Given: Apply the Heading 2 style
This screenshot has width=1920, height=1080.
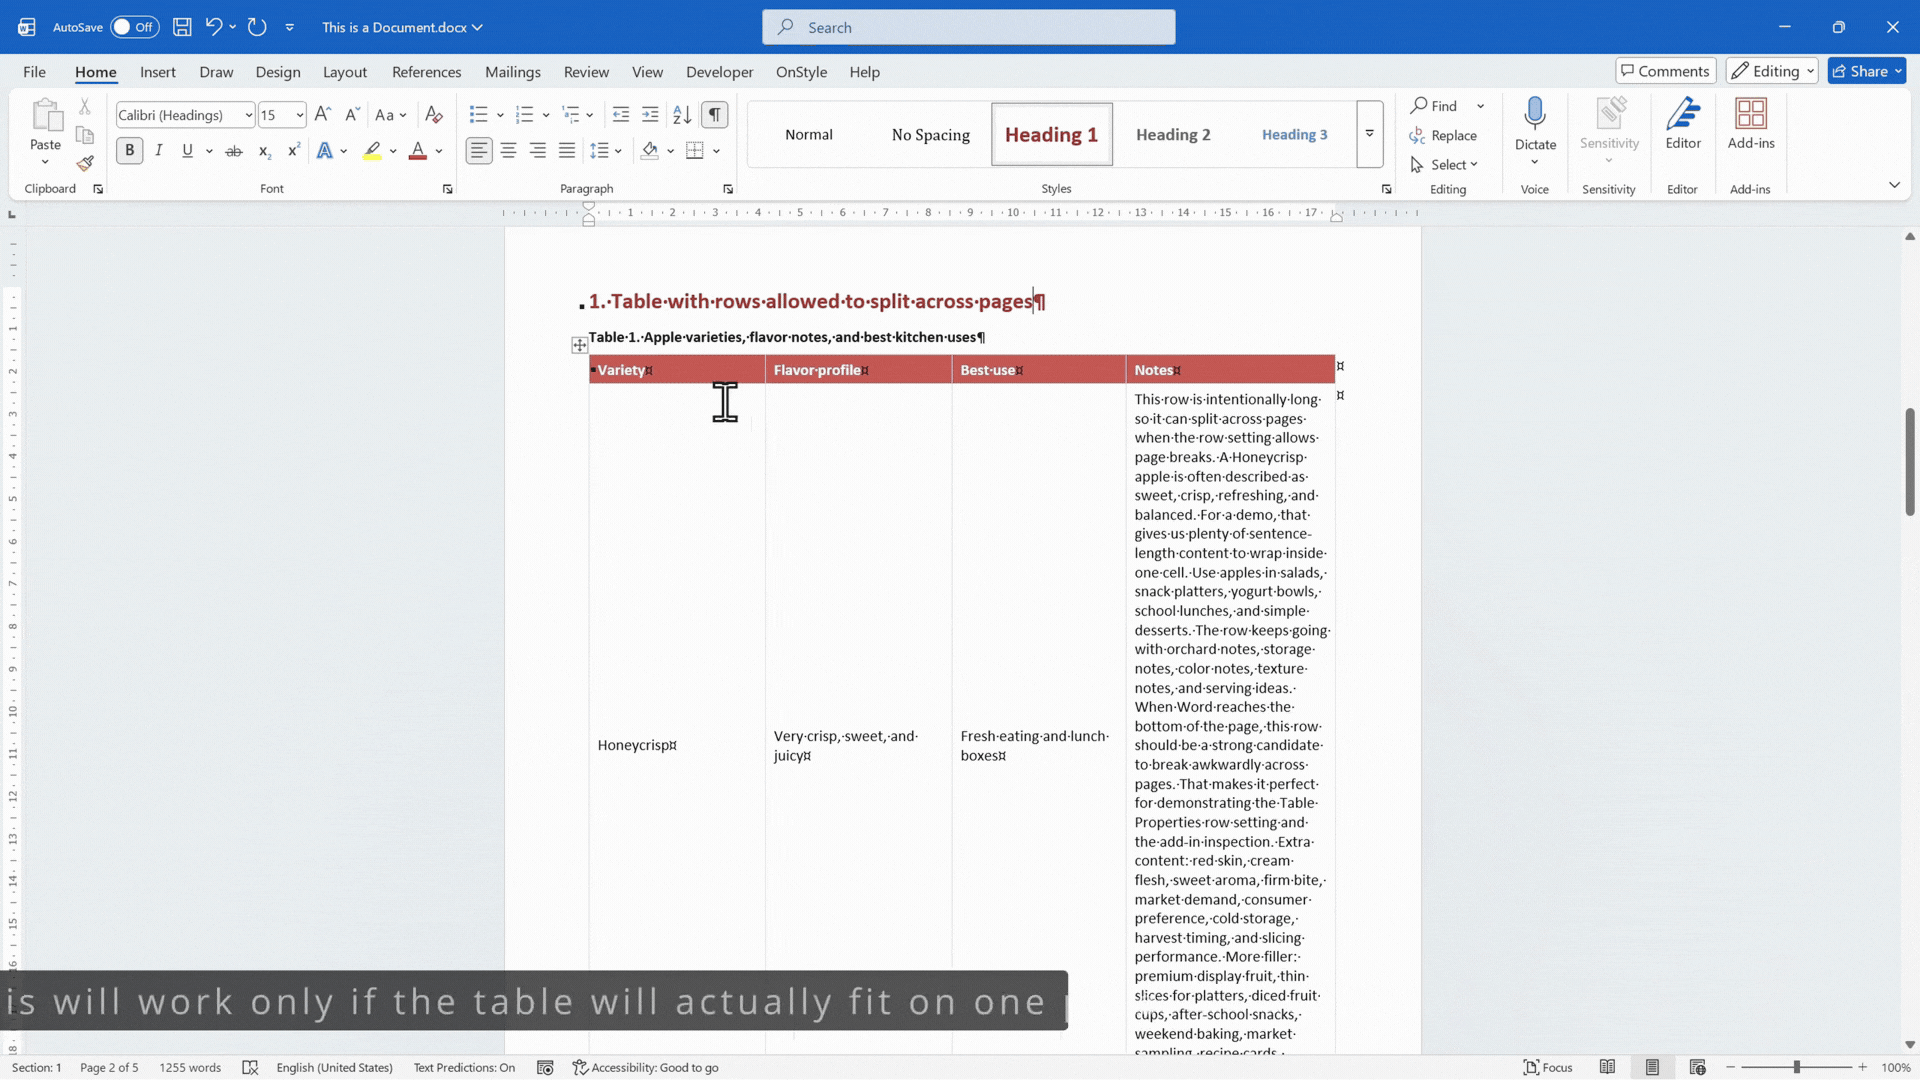Looking at the screenshot, I should tap(1173, 134).
